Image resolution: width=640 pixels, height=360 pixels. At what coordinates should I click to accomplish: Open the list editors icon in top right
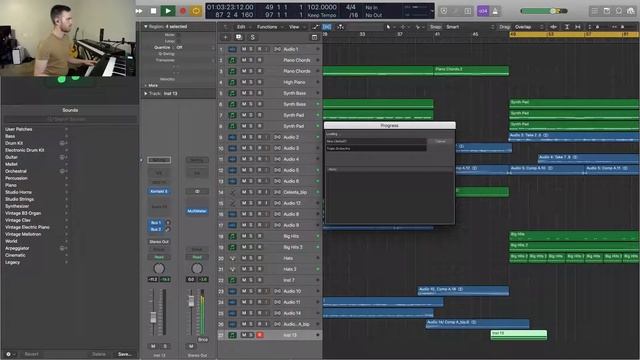coord(595,11)
